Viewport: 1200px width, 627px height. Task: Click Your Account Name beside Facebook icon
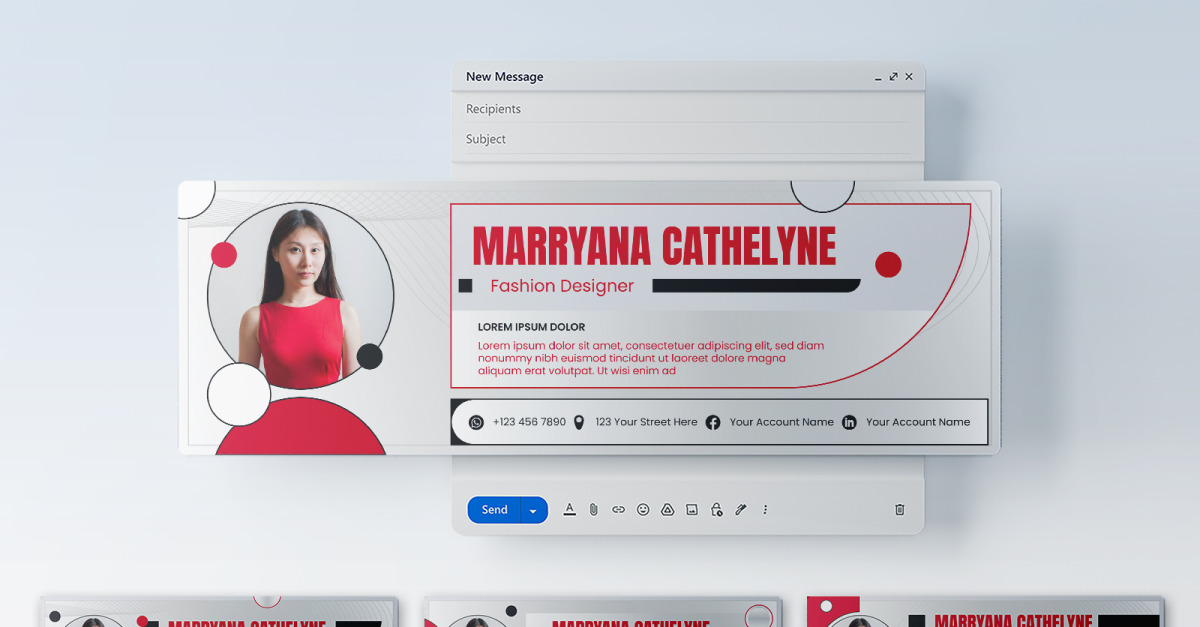click(782, 422)
